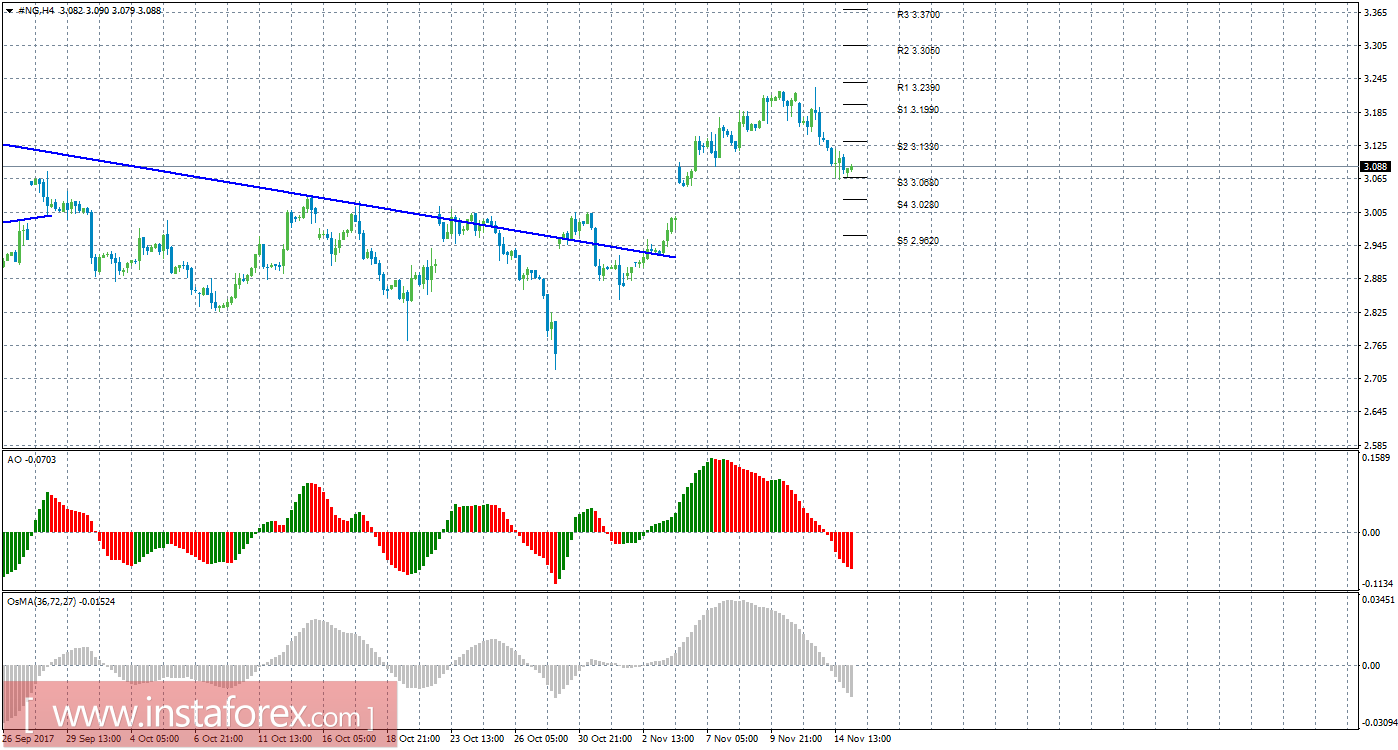Select the S2 support level label
The image size is (1398, 750).
[x=918, y=147]
